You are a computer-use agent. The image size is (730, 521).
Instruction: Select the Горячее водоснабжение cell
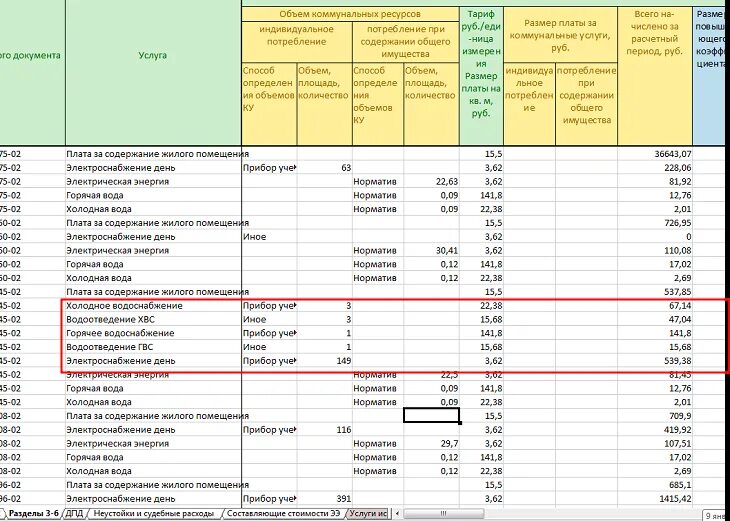(153, 333)
